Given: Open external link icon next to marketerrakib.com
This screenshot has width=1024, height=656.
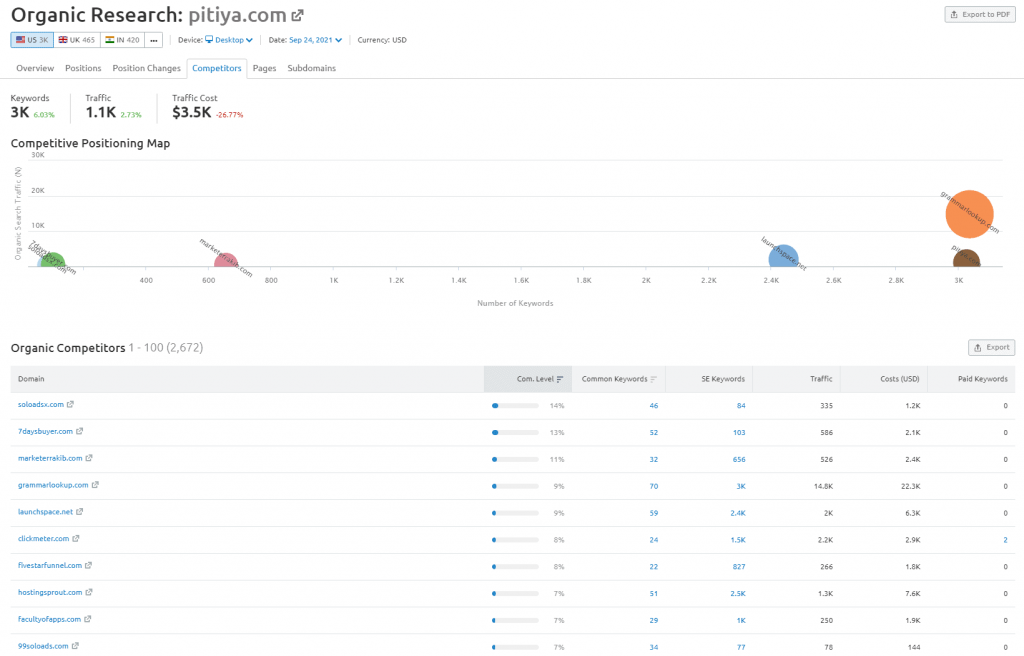Looking at the screenshot, I should [x=89, y=458].
